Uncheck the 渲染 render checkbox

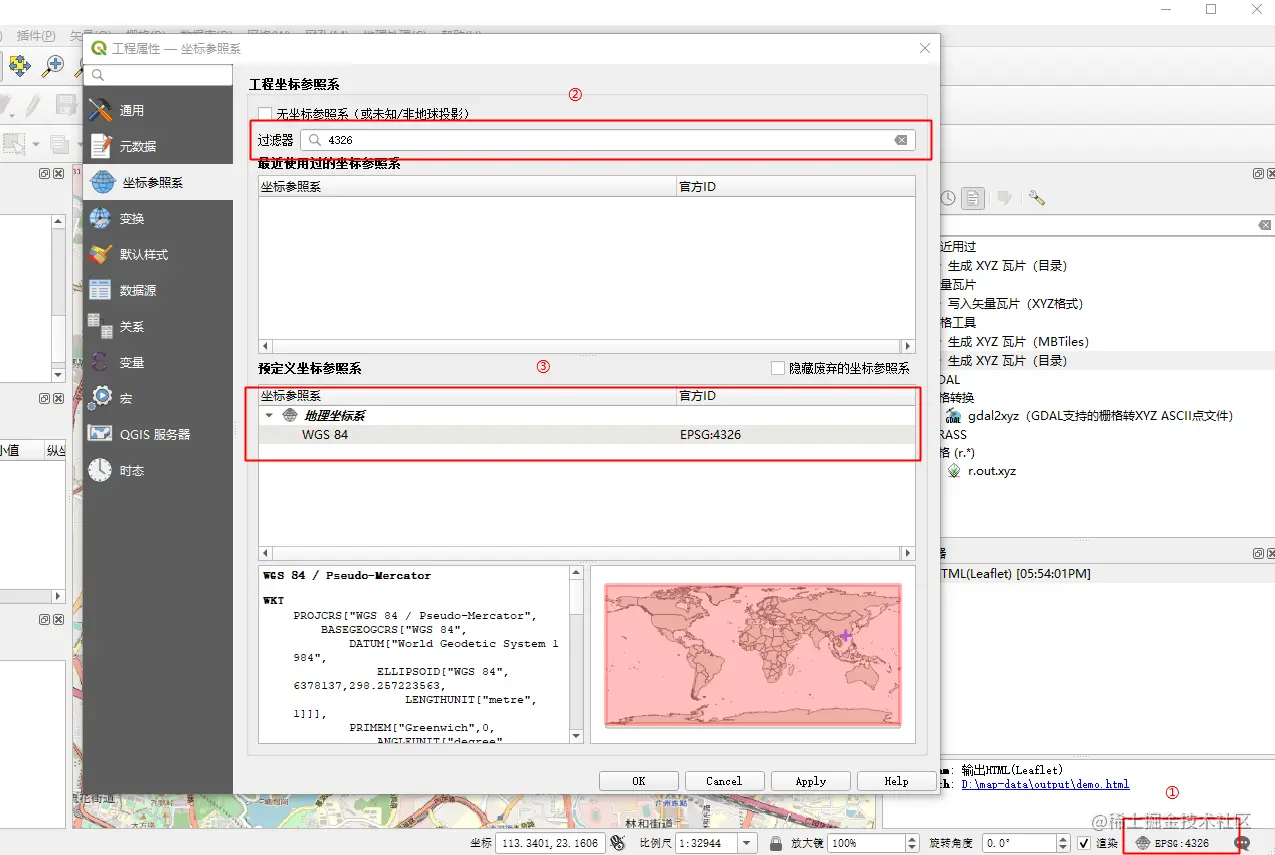point(1084,843)
